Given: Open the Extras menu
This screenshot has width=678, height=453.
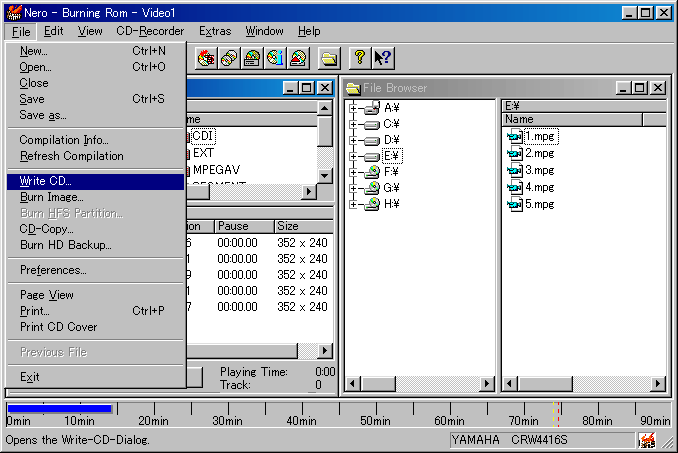Looking at the screenshot, I should coord(215,31).
